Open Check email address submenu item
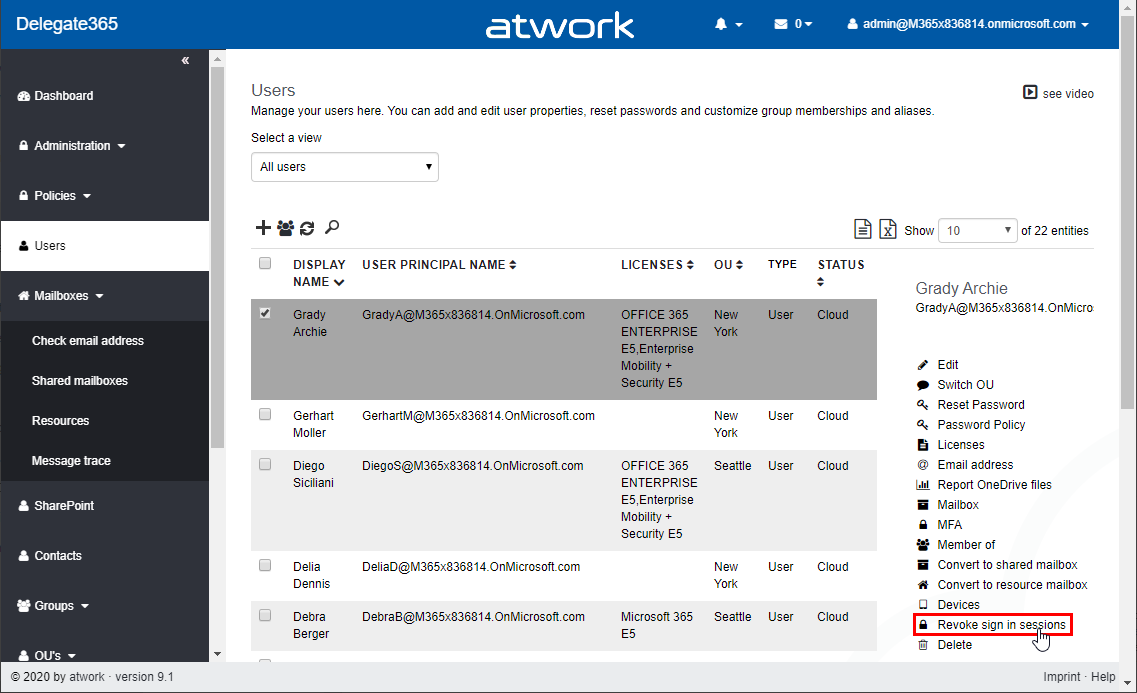This screenshot has height=693, width=1137. pos(88,341)
